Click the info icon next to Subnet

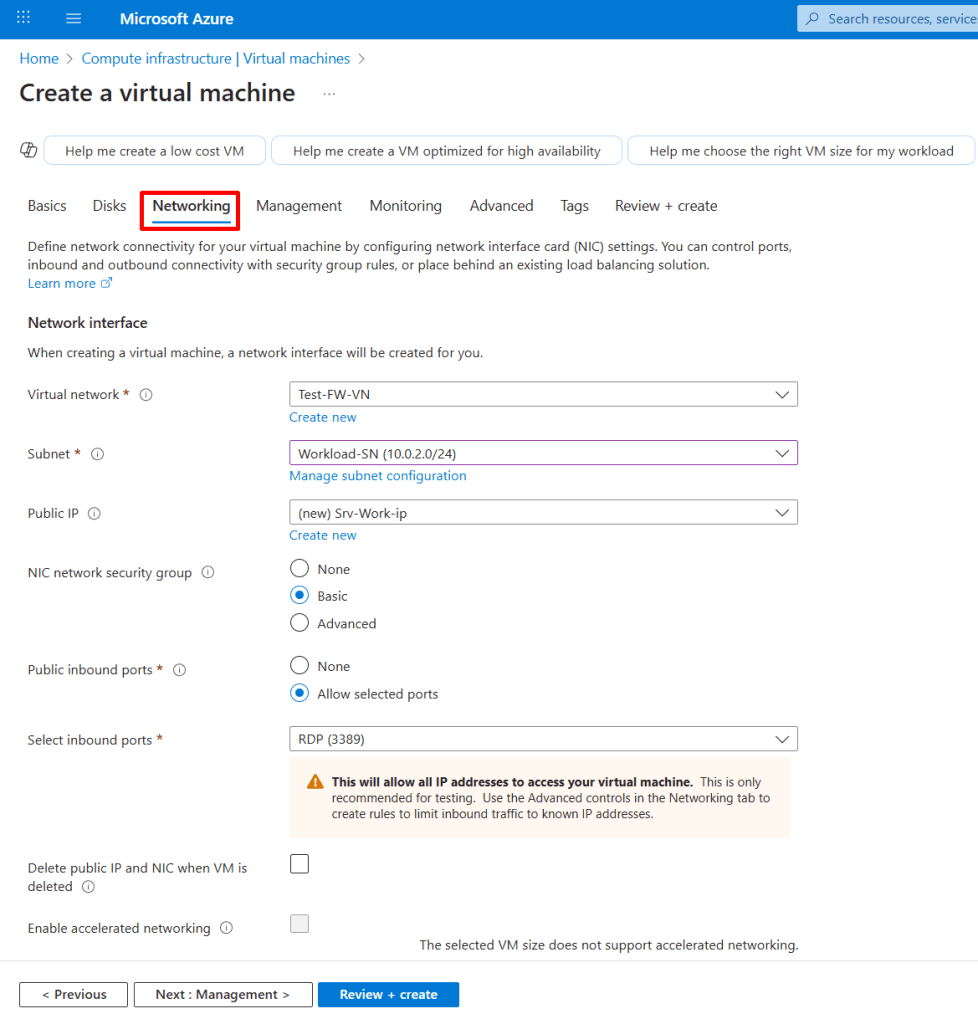click(98, 454)
